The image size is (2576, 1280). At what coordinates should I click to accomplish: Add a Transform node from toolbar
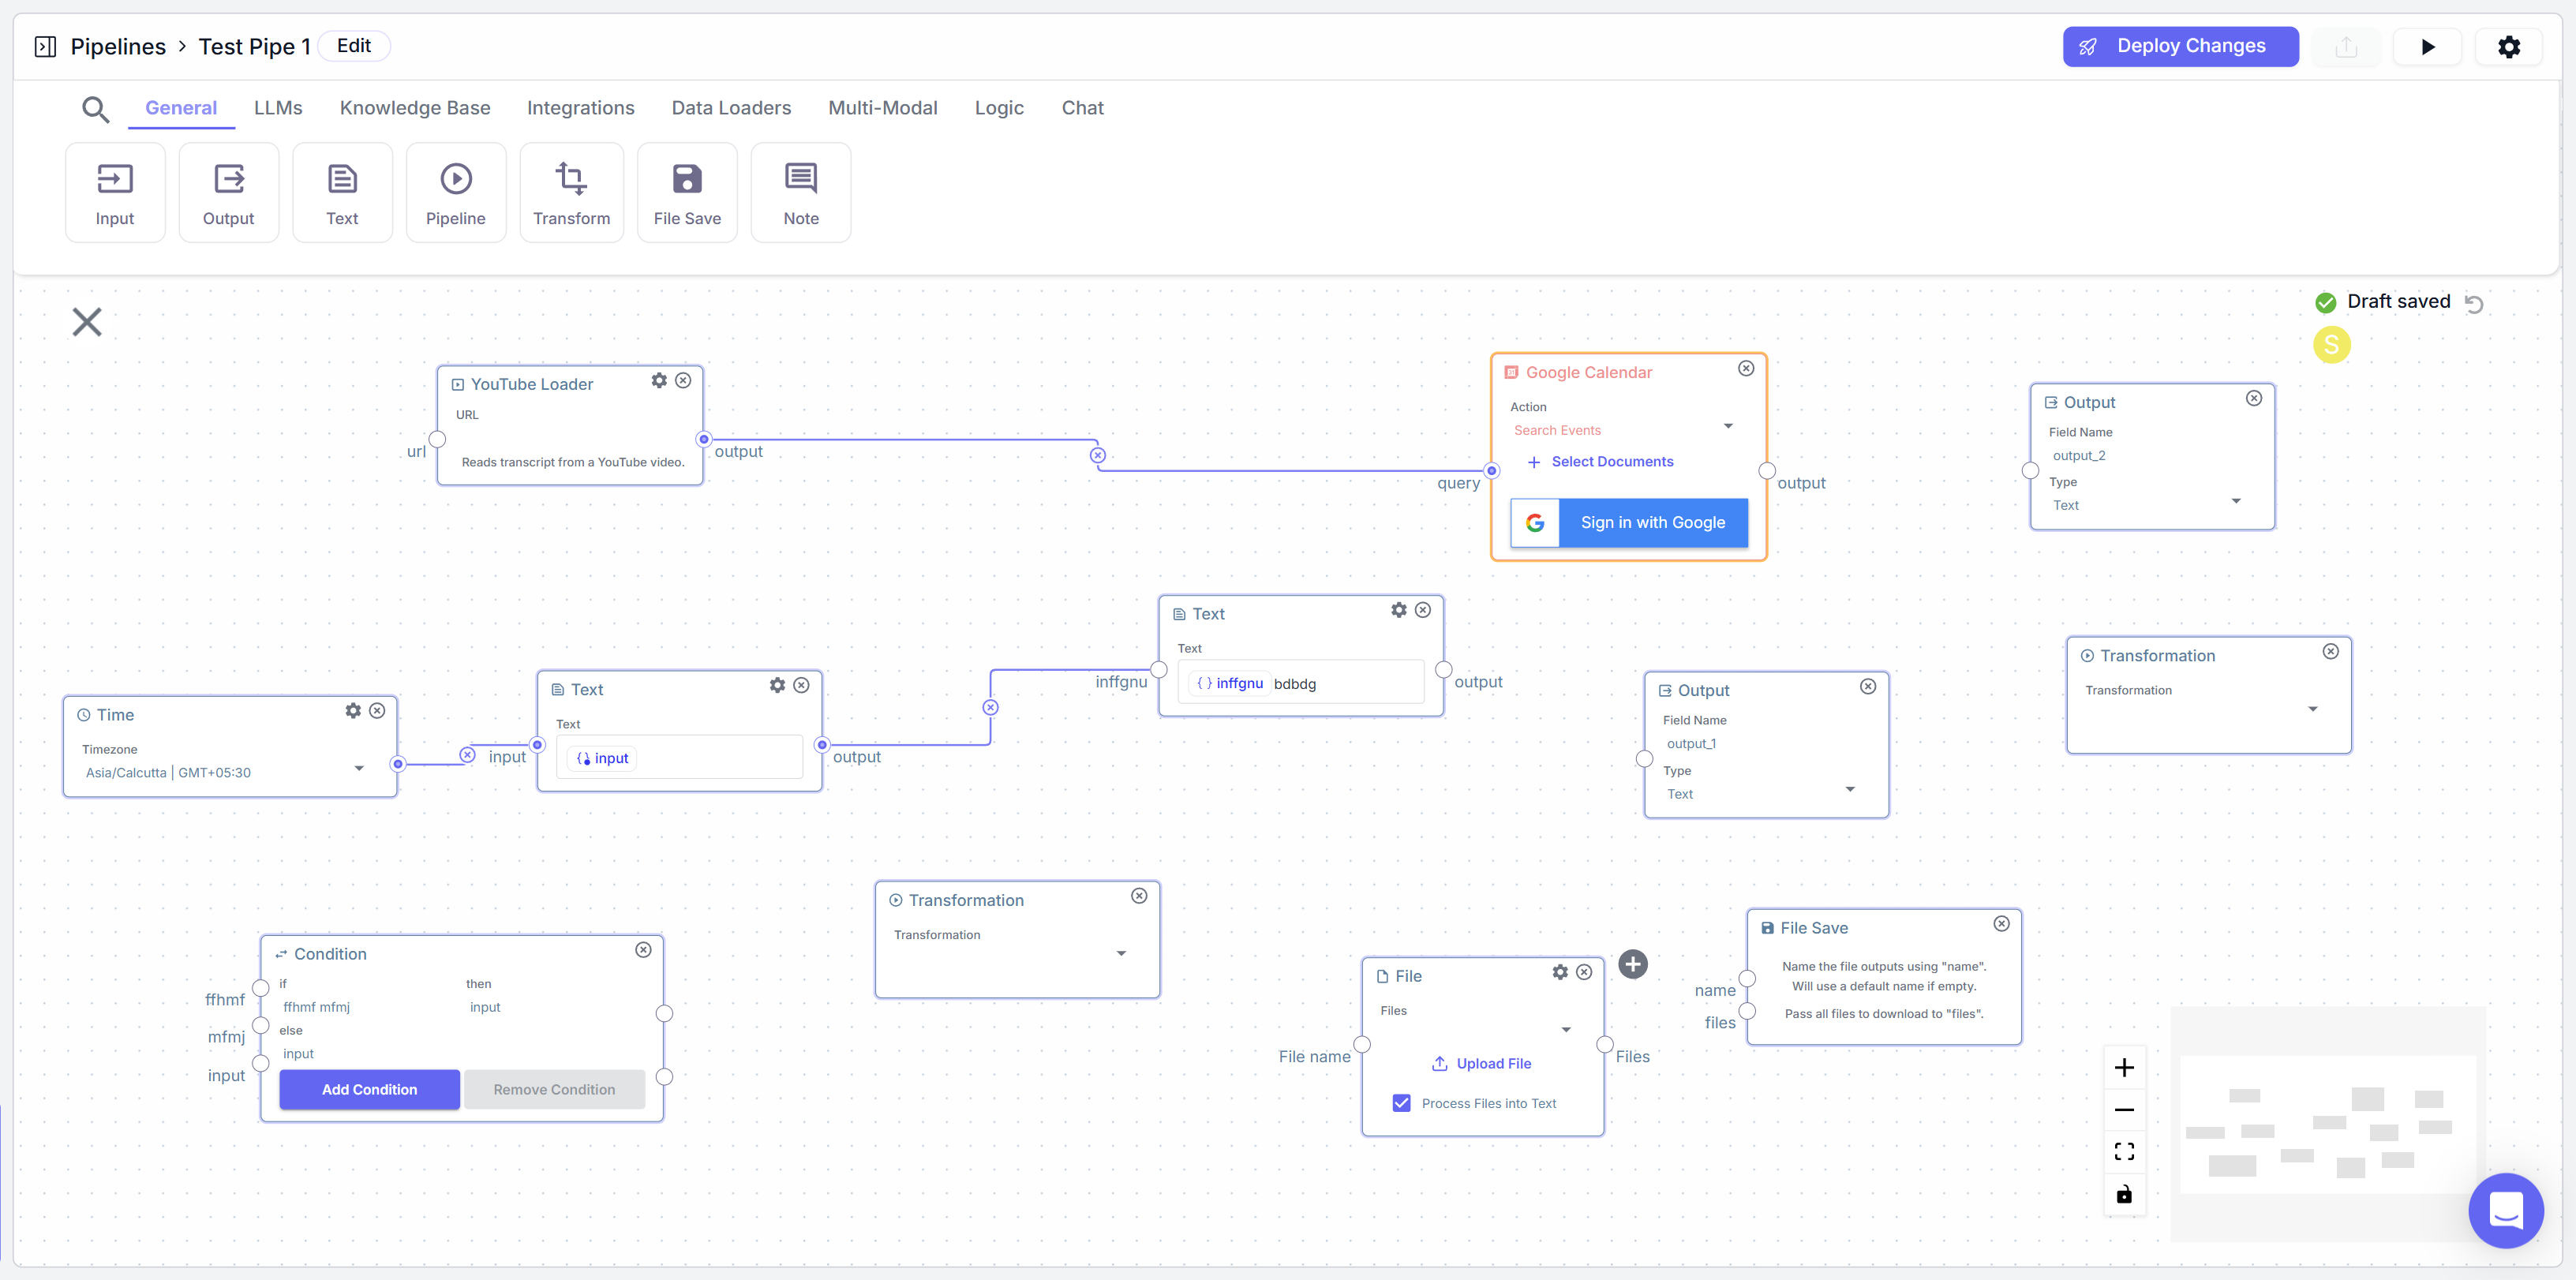tap(571, 192)
